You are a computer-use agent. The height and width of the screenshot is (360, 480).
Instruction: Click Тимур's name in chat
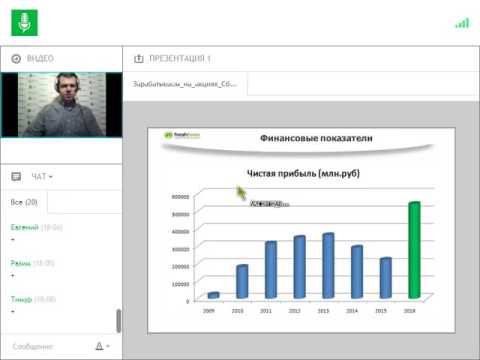(21, 299)
